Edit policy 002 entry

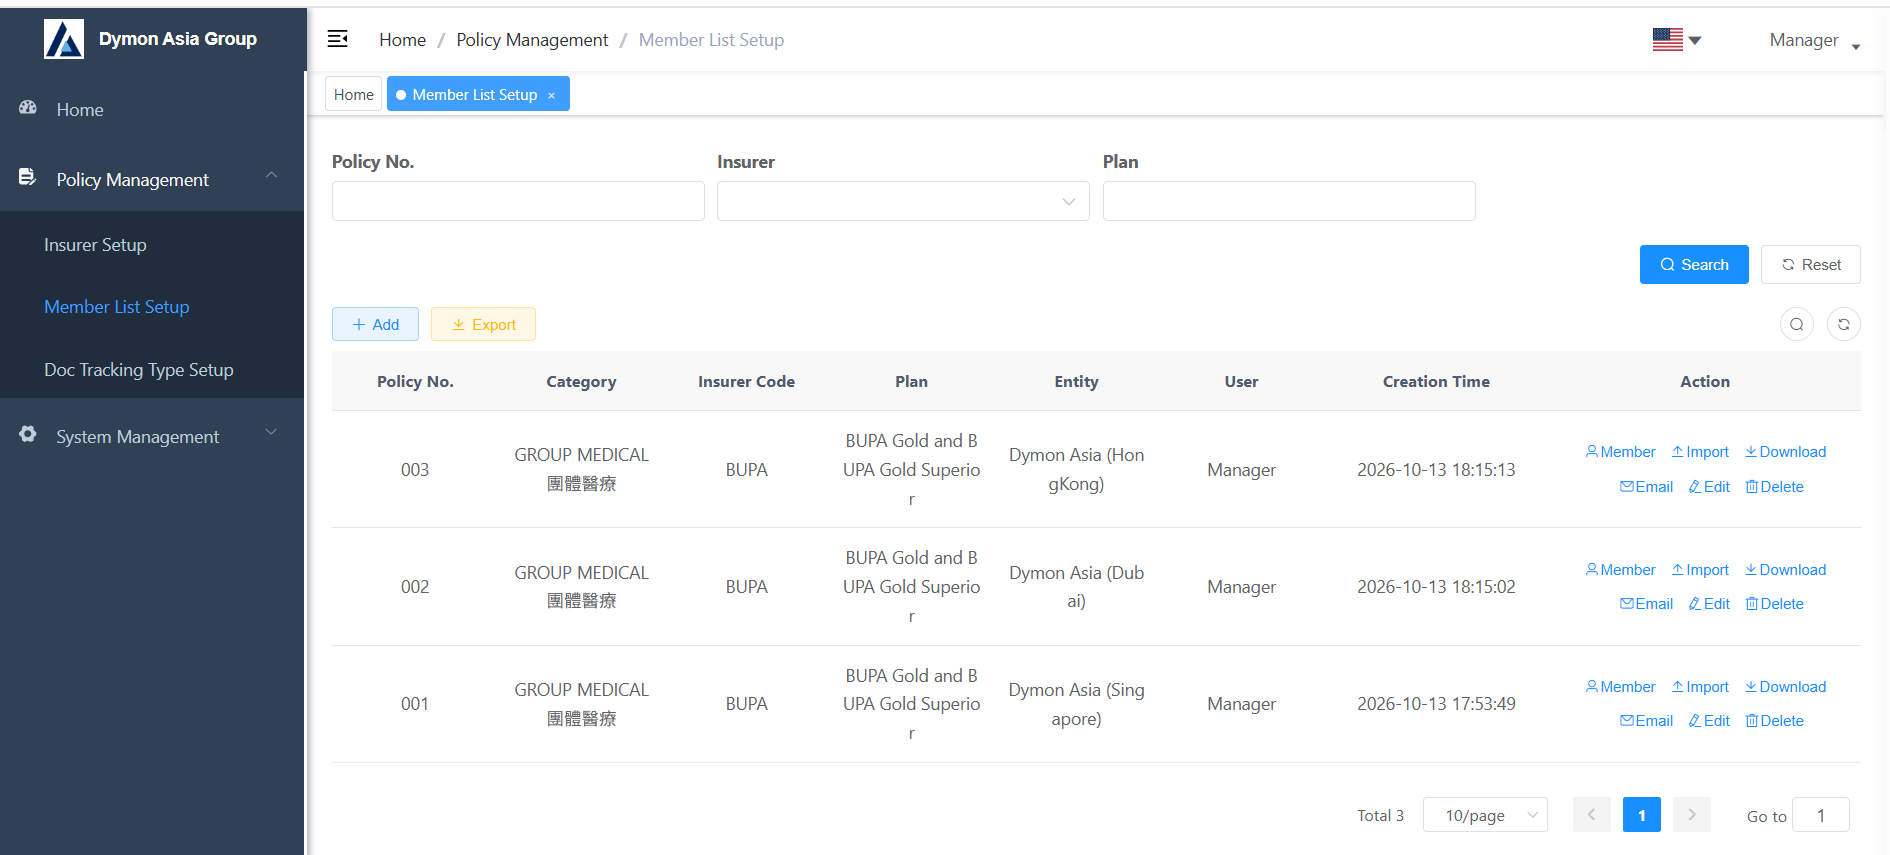(x=1709, y=604)
